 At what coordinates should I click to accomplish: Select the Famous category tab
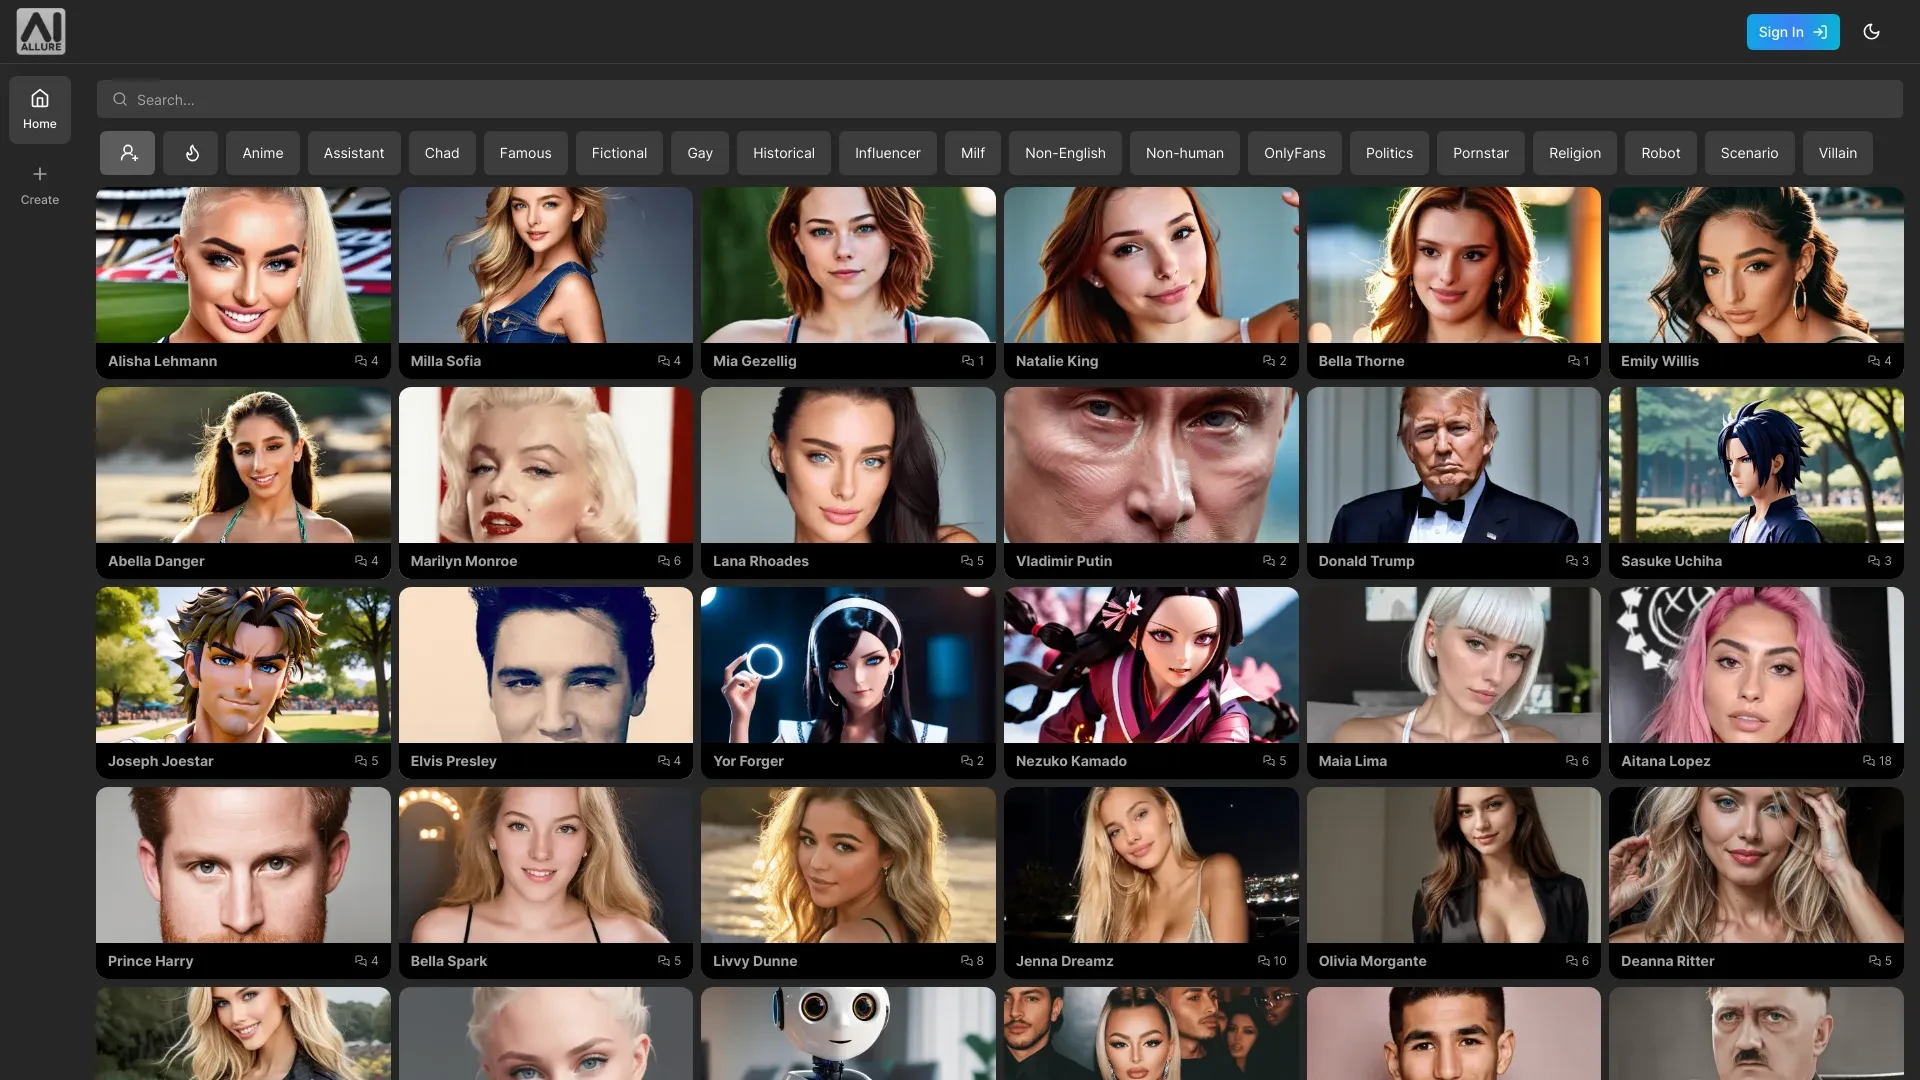click(x=525, y=152)
